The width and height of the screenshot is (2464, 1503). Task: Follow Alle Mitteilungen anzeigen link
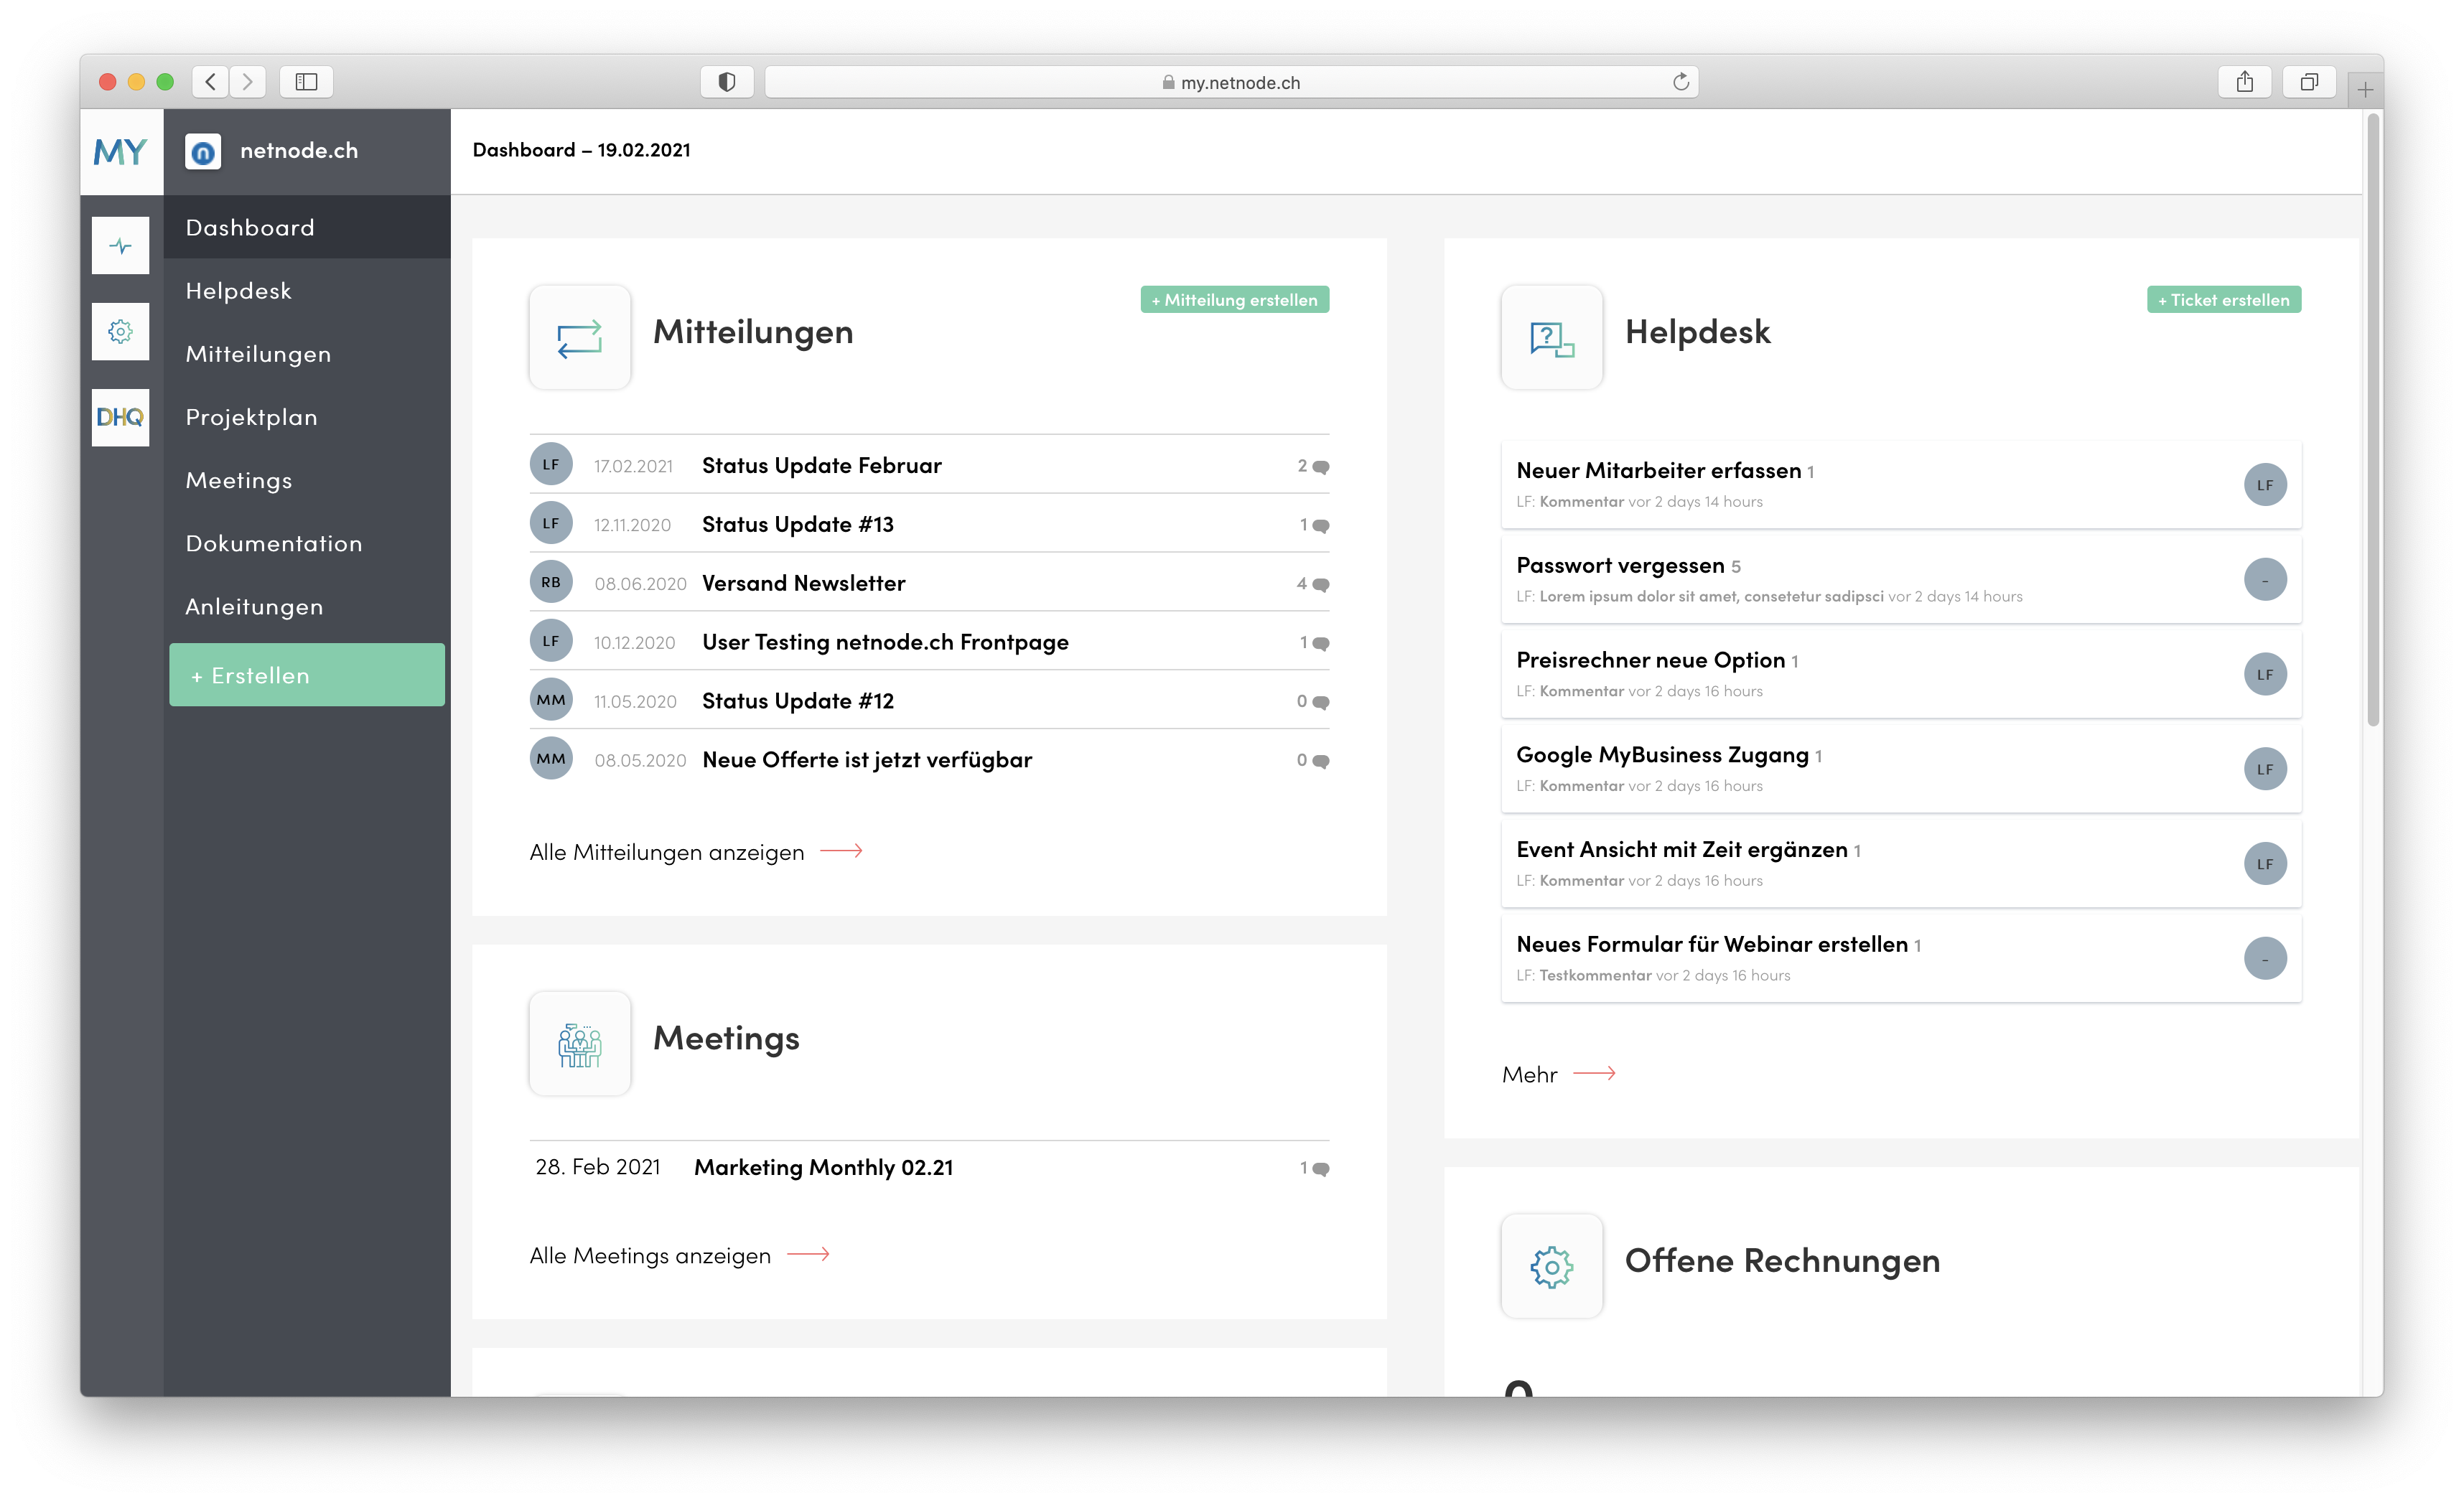click(x=696, y=853)
